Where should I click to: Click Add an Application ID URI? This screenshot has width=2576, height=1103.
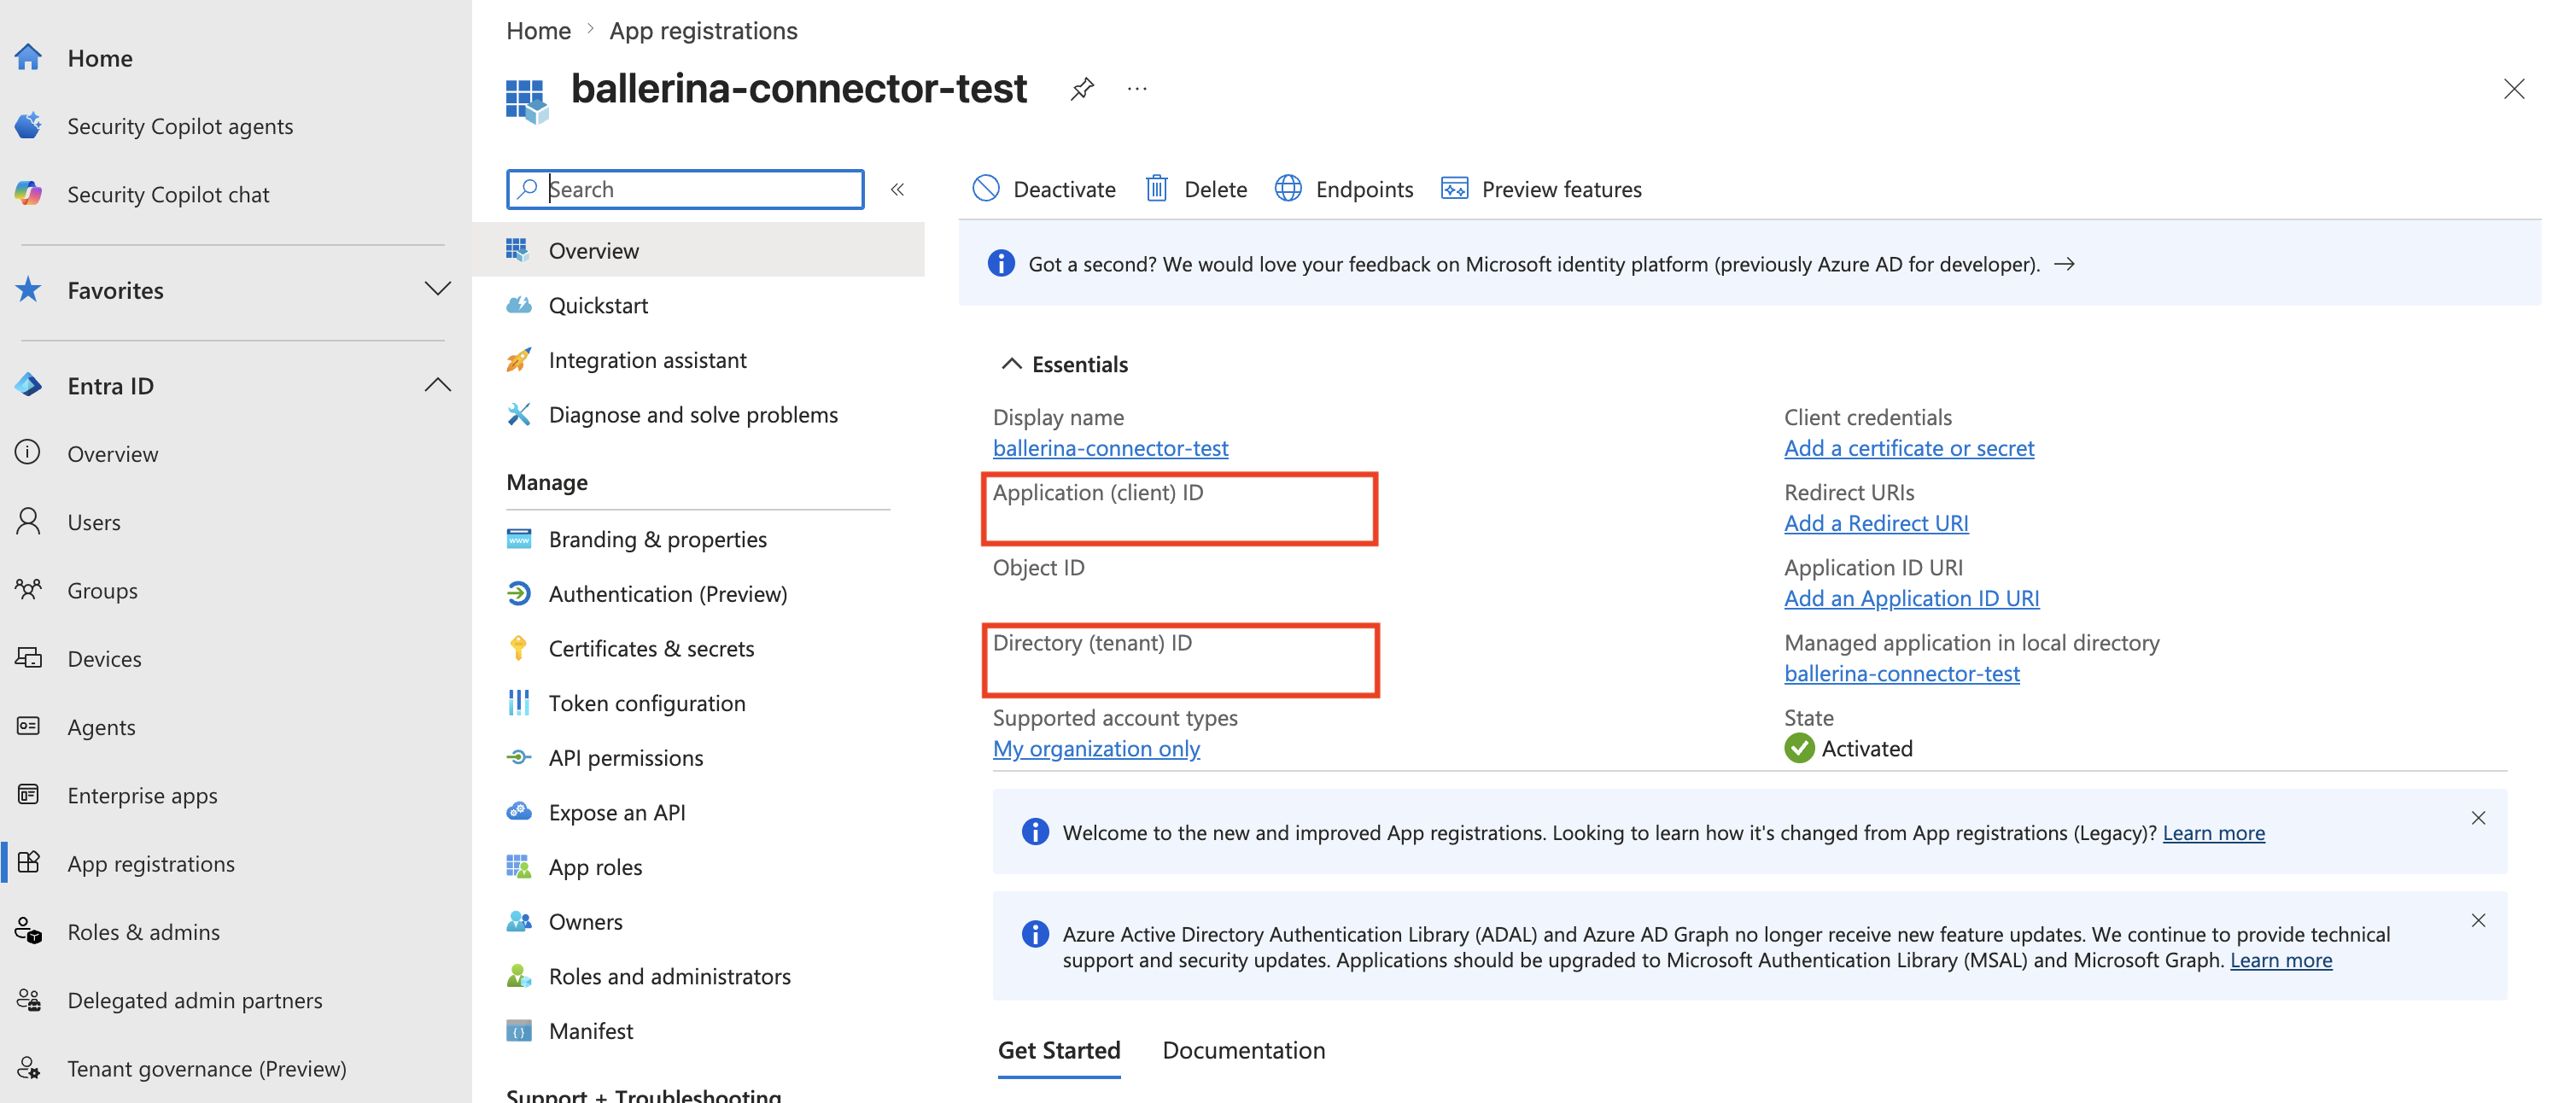(x=1912, y=598)
